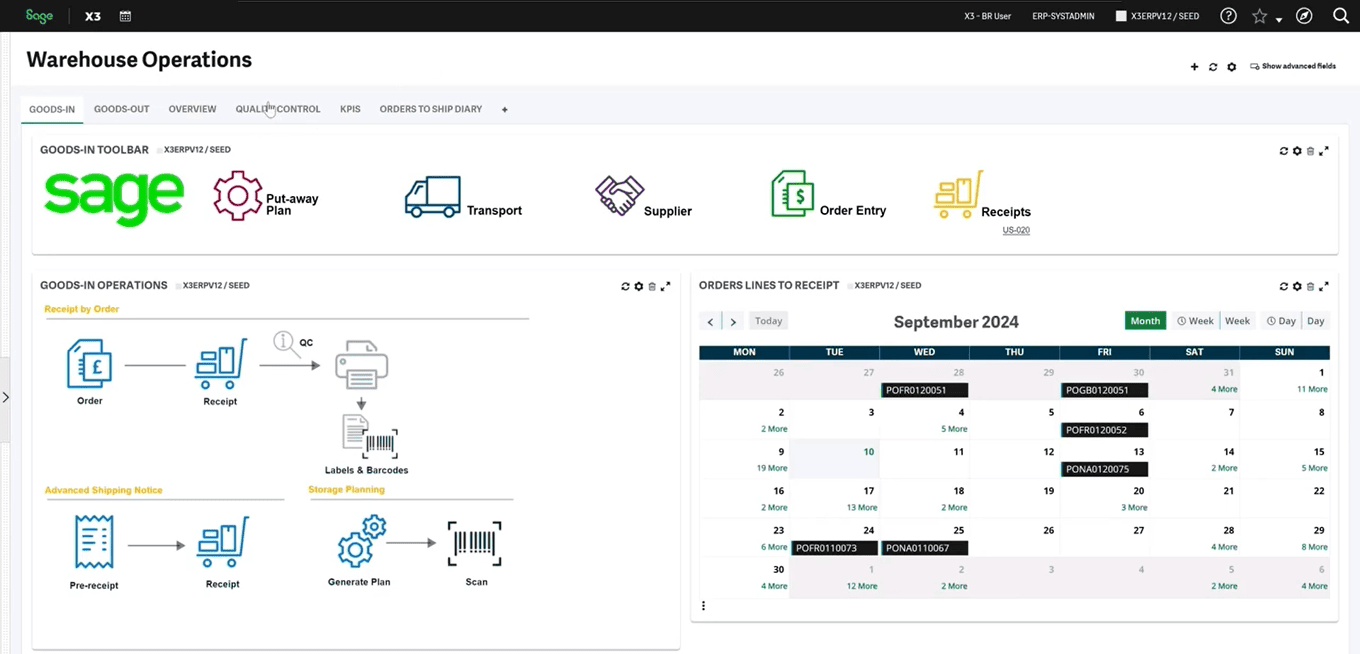Viewport: 1360px width, 654px height.
Task: Open the US-020 link under Receipts
Action: 1016,230
